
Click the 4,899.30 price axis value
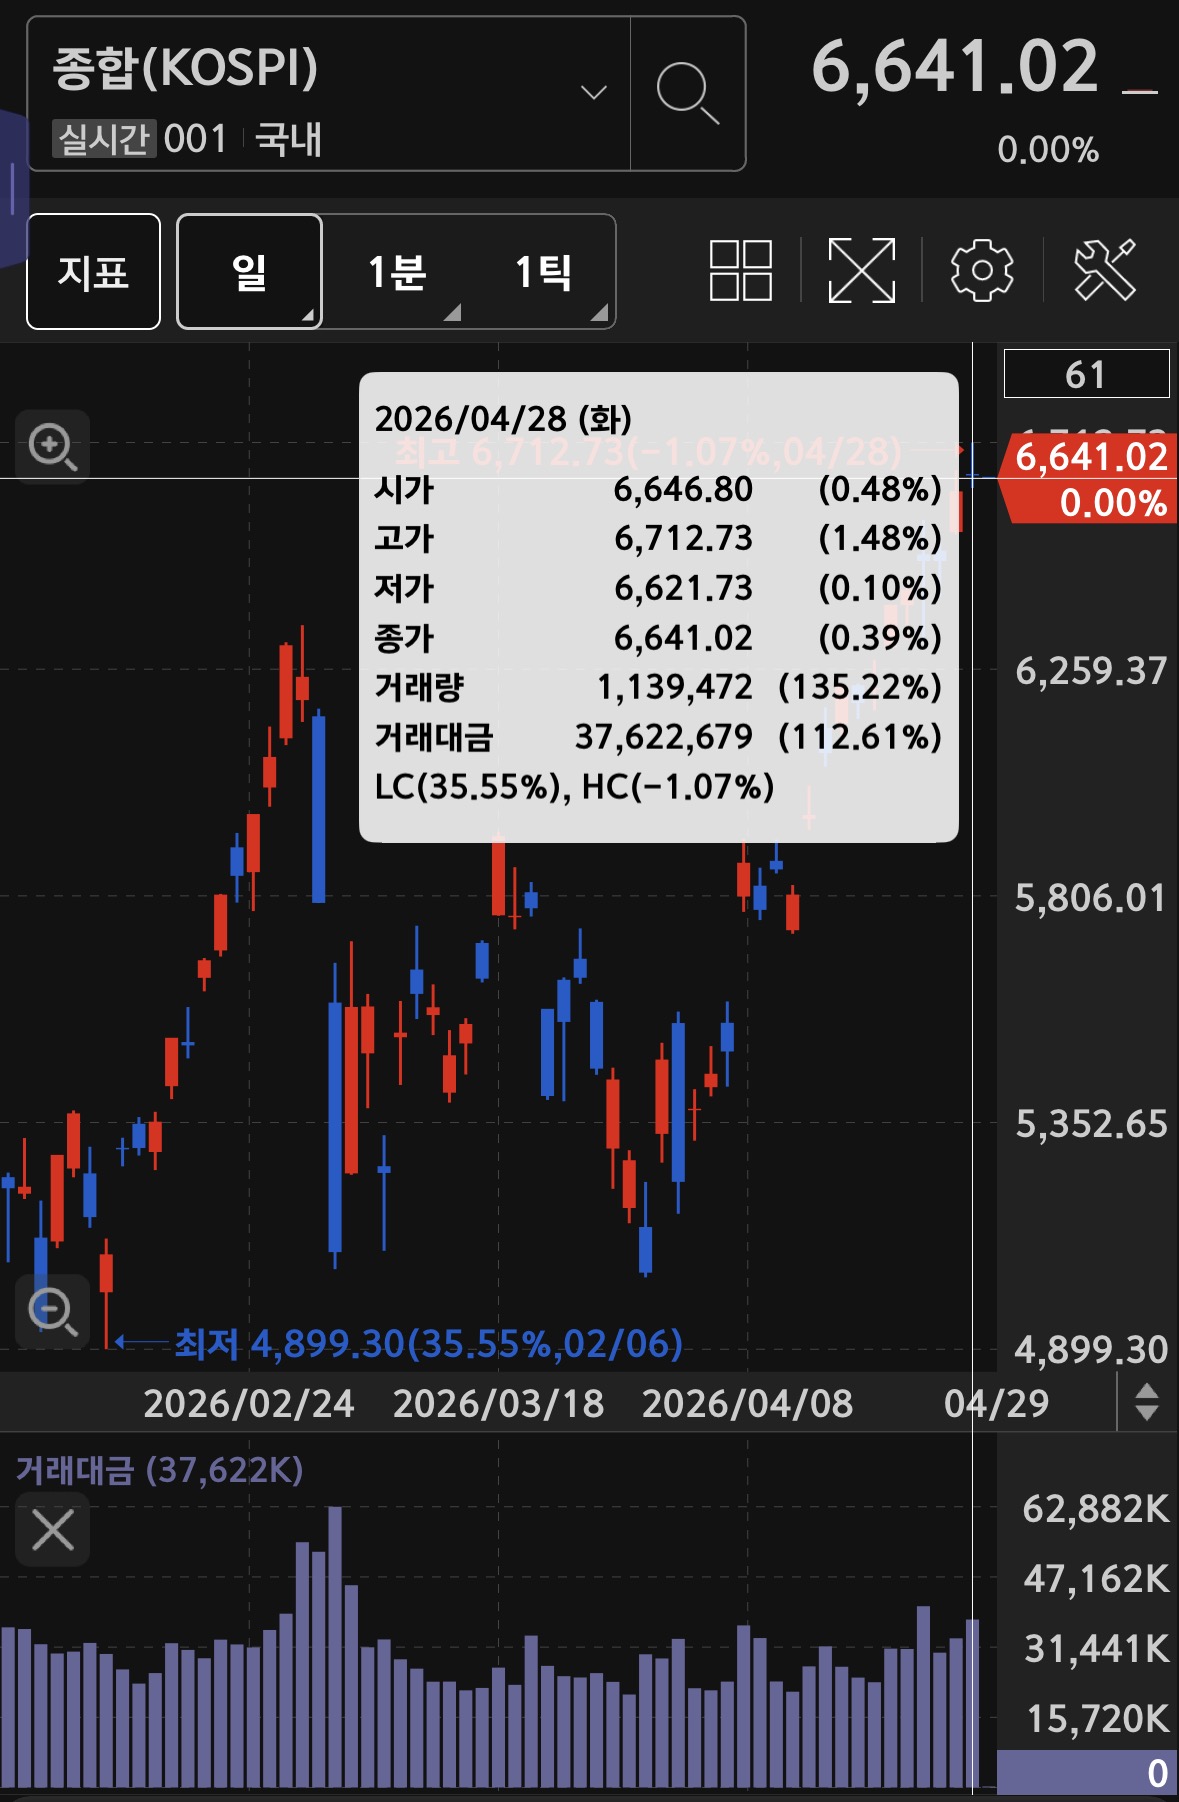click(x=1091, y=1350)
